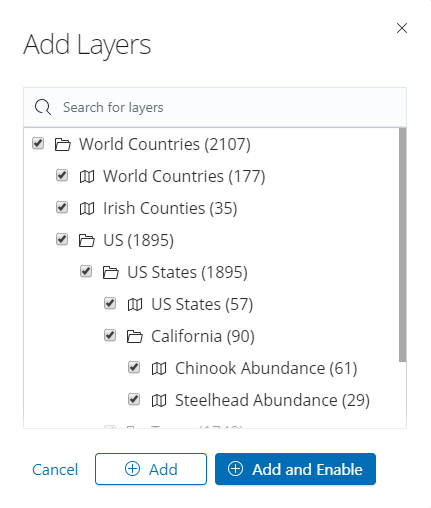Click the search magnifier icon
This screenshot has height=508, width=431.
[43, 107]
